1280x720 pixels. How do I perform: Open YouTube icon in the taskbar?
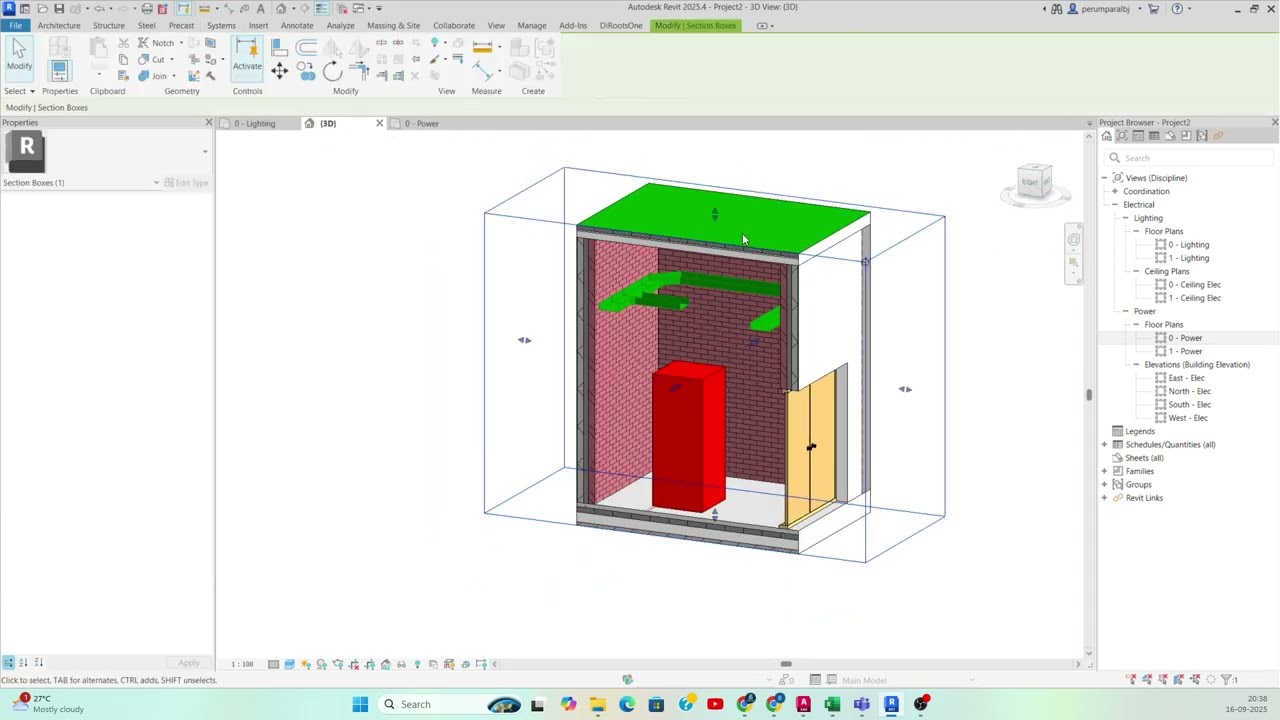coord(715,704)
